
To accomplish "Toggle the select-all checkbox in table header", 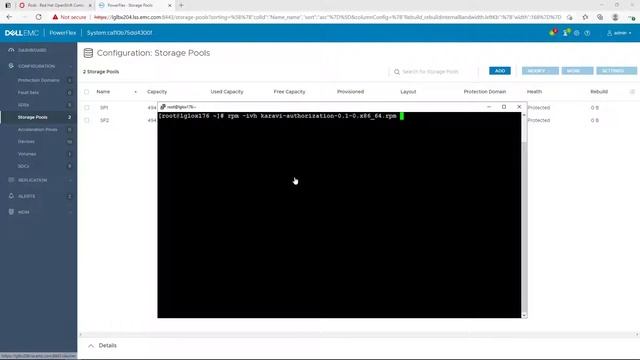I will coord(87,92).
